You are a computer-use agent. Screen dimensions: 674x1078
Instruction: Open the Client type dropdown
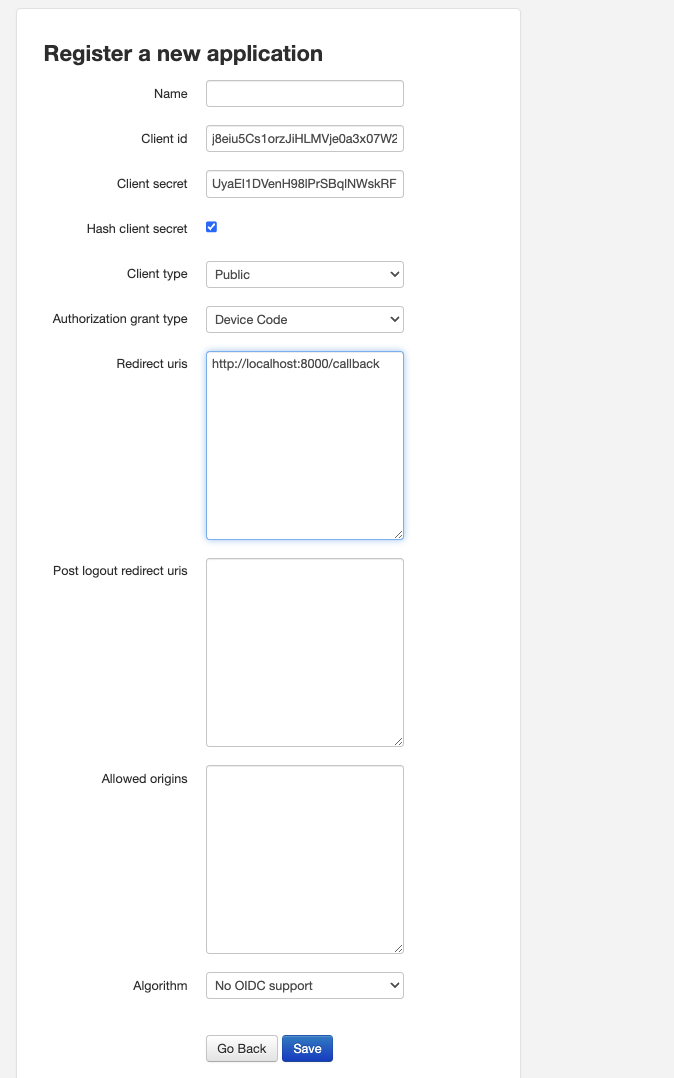click(305, 274)
